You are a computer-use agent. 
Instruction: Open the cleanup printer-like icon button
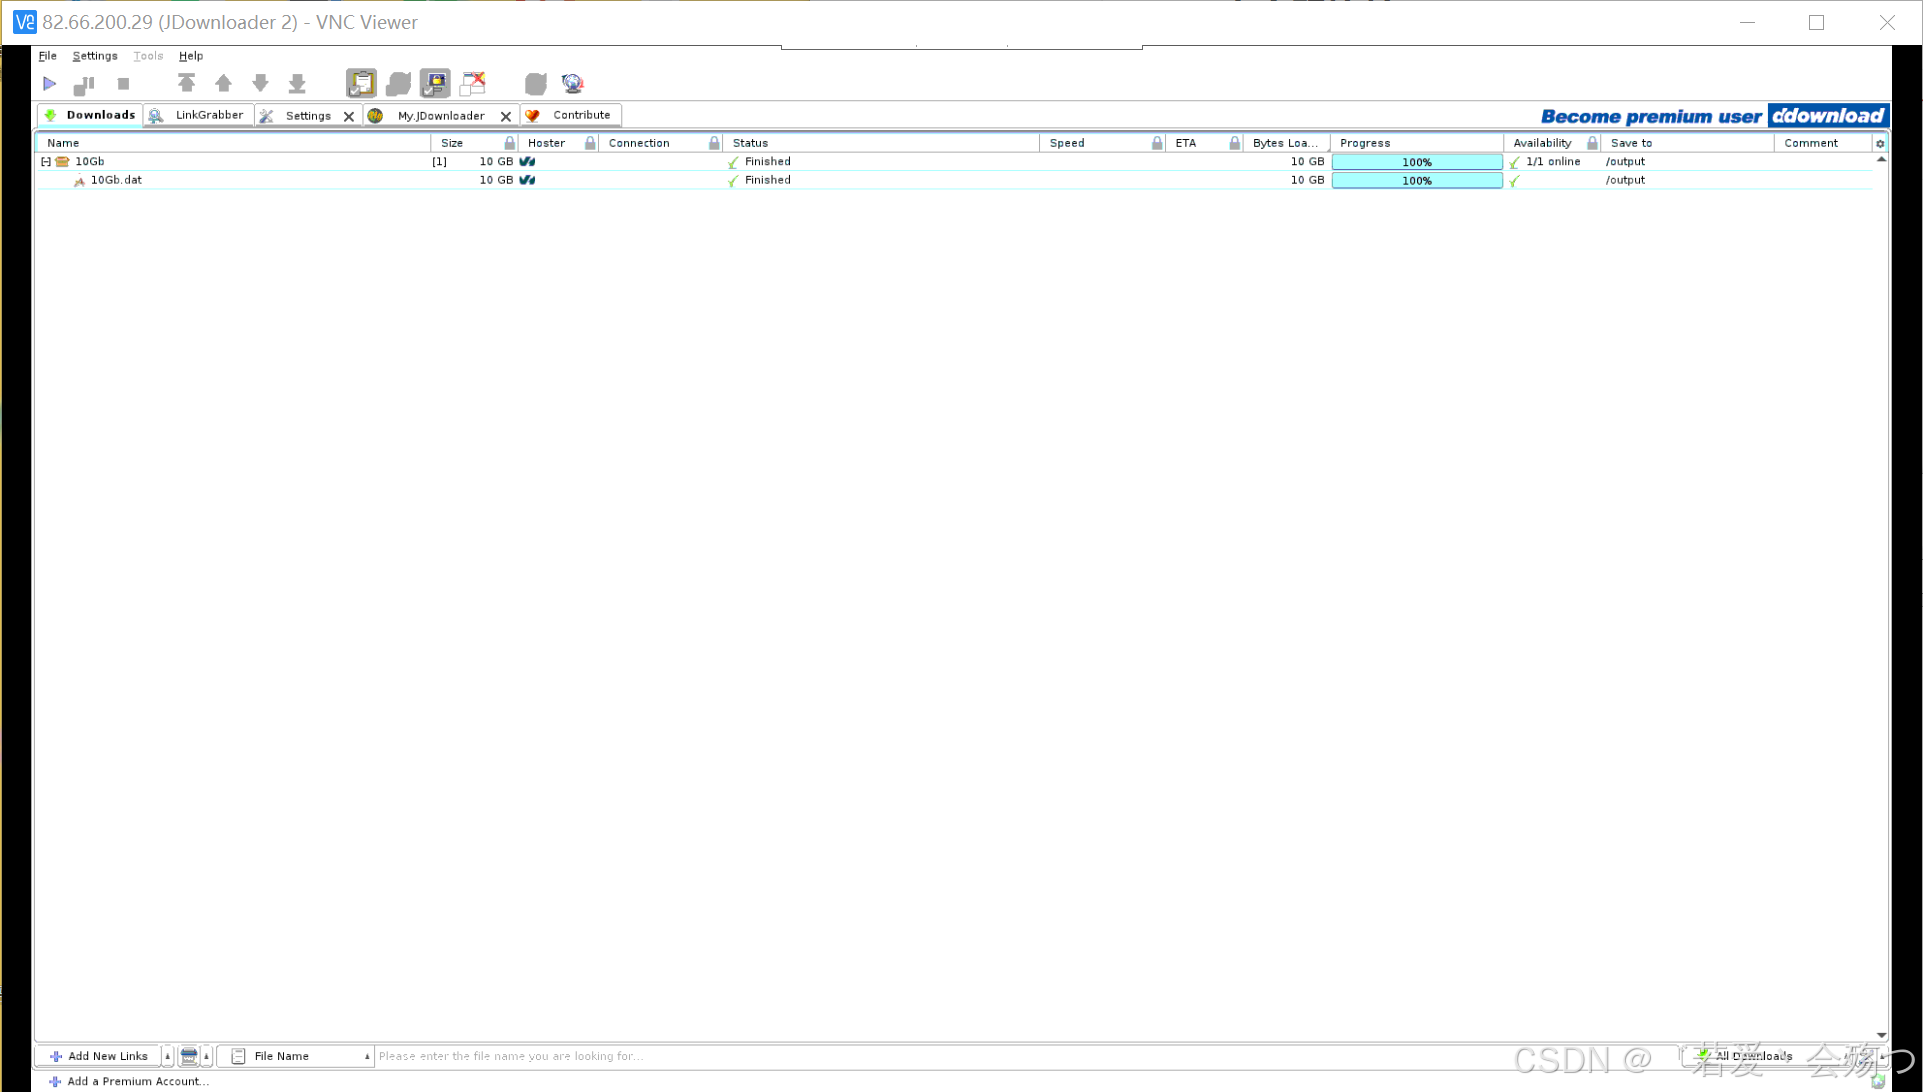pyautogui.click(x=189, y=1056)
